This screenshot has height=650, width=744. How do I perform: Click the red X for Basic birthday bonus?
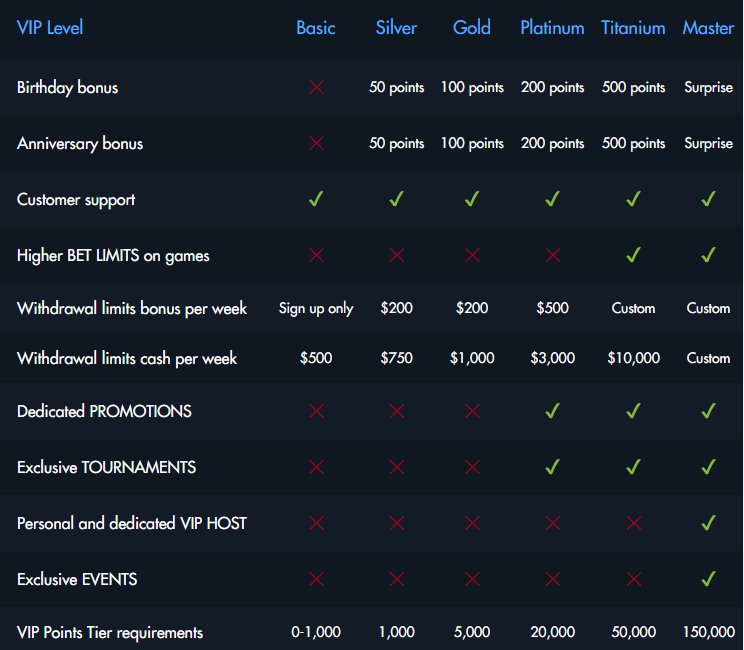tap(316, 88)
